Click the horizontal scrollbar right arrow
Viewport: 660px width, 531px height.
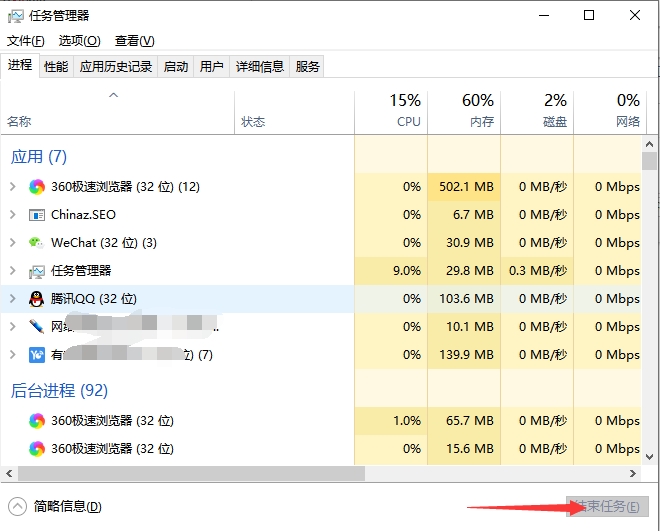pyautogui.click(x=633, y=473)
